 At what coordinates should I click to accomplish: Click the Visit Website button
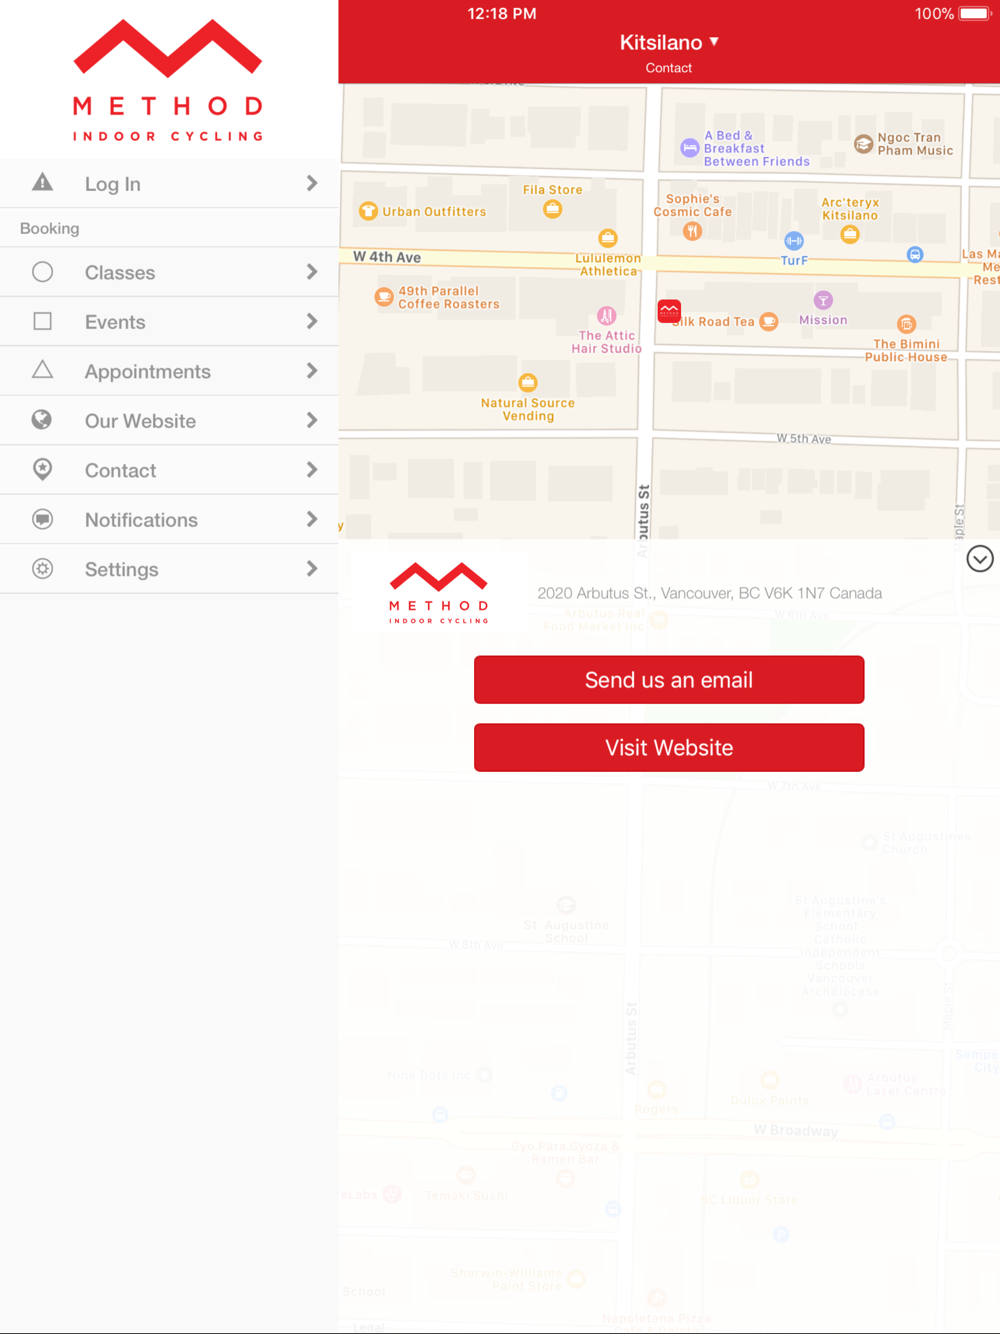[x=669, y=748]
